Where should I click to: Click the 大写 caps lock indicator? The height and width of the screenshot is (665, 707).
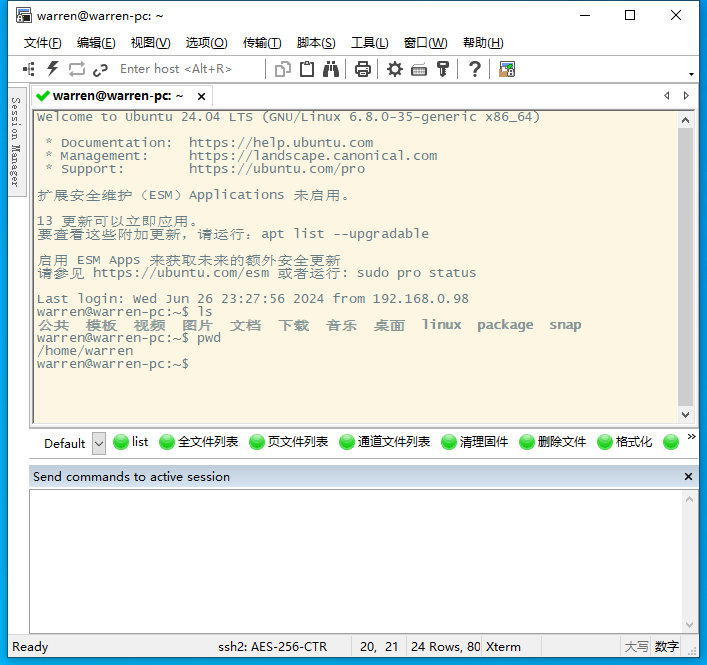(636, 647)
